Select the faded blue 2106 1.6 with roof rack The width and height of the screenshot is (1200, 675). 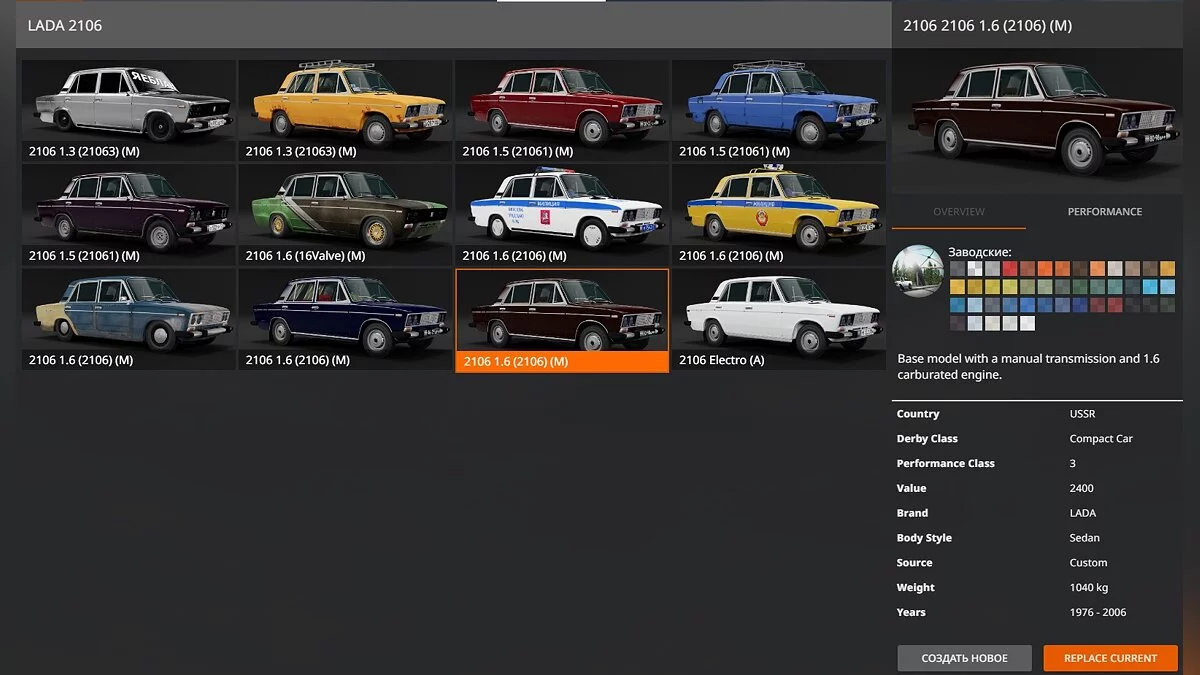[127, 312]
